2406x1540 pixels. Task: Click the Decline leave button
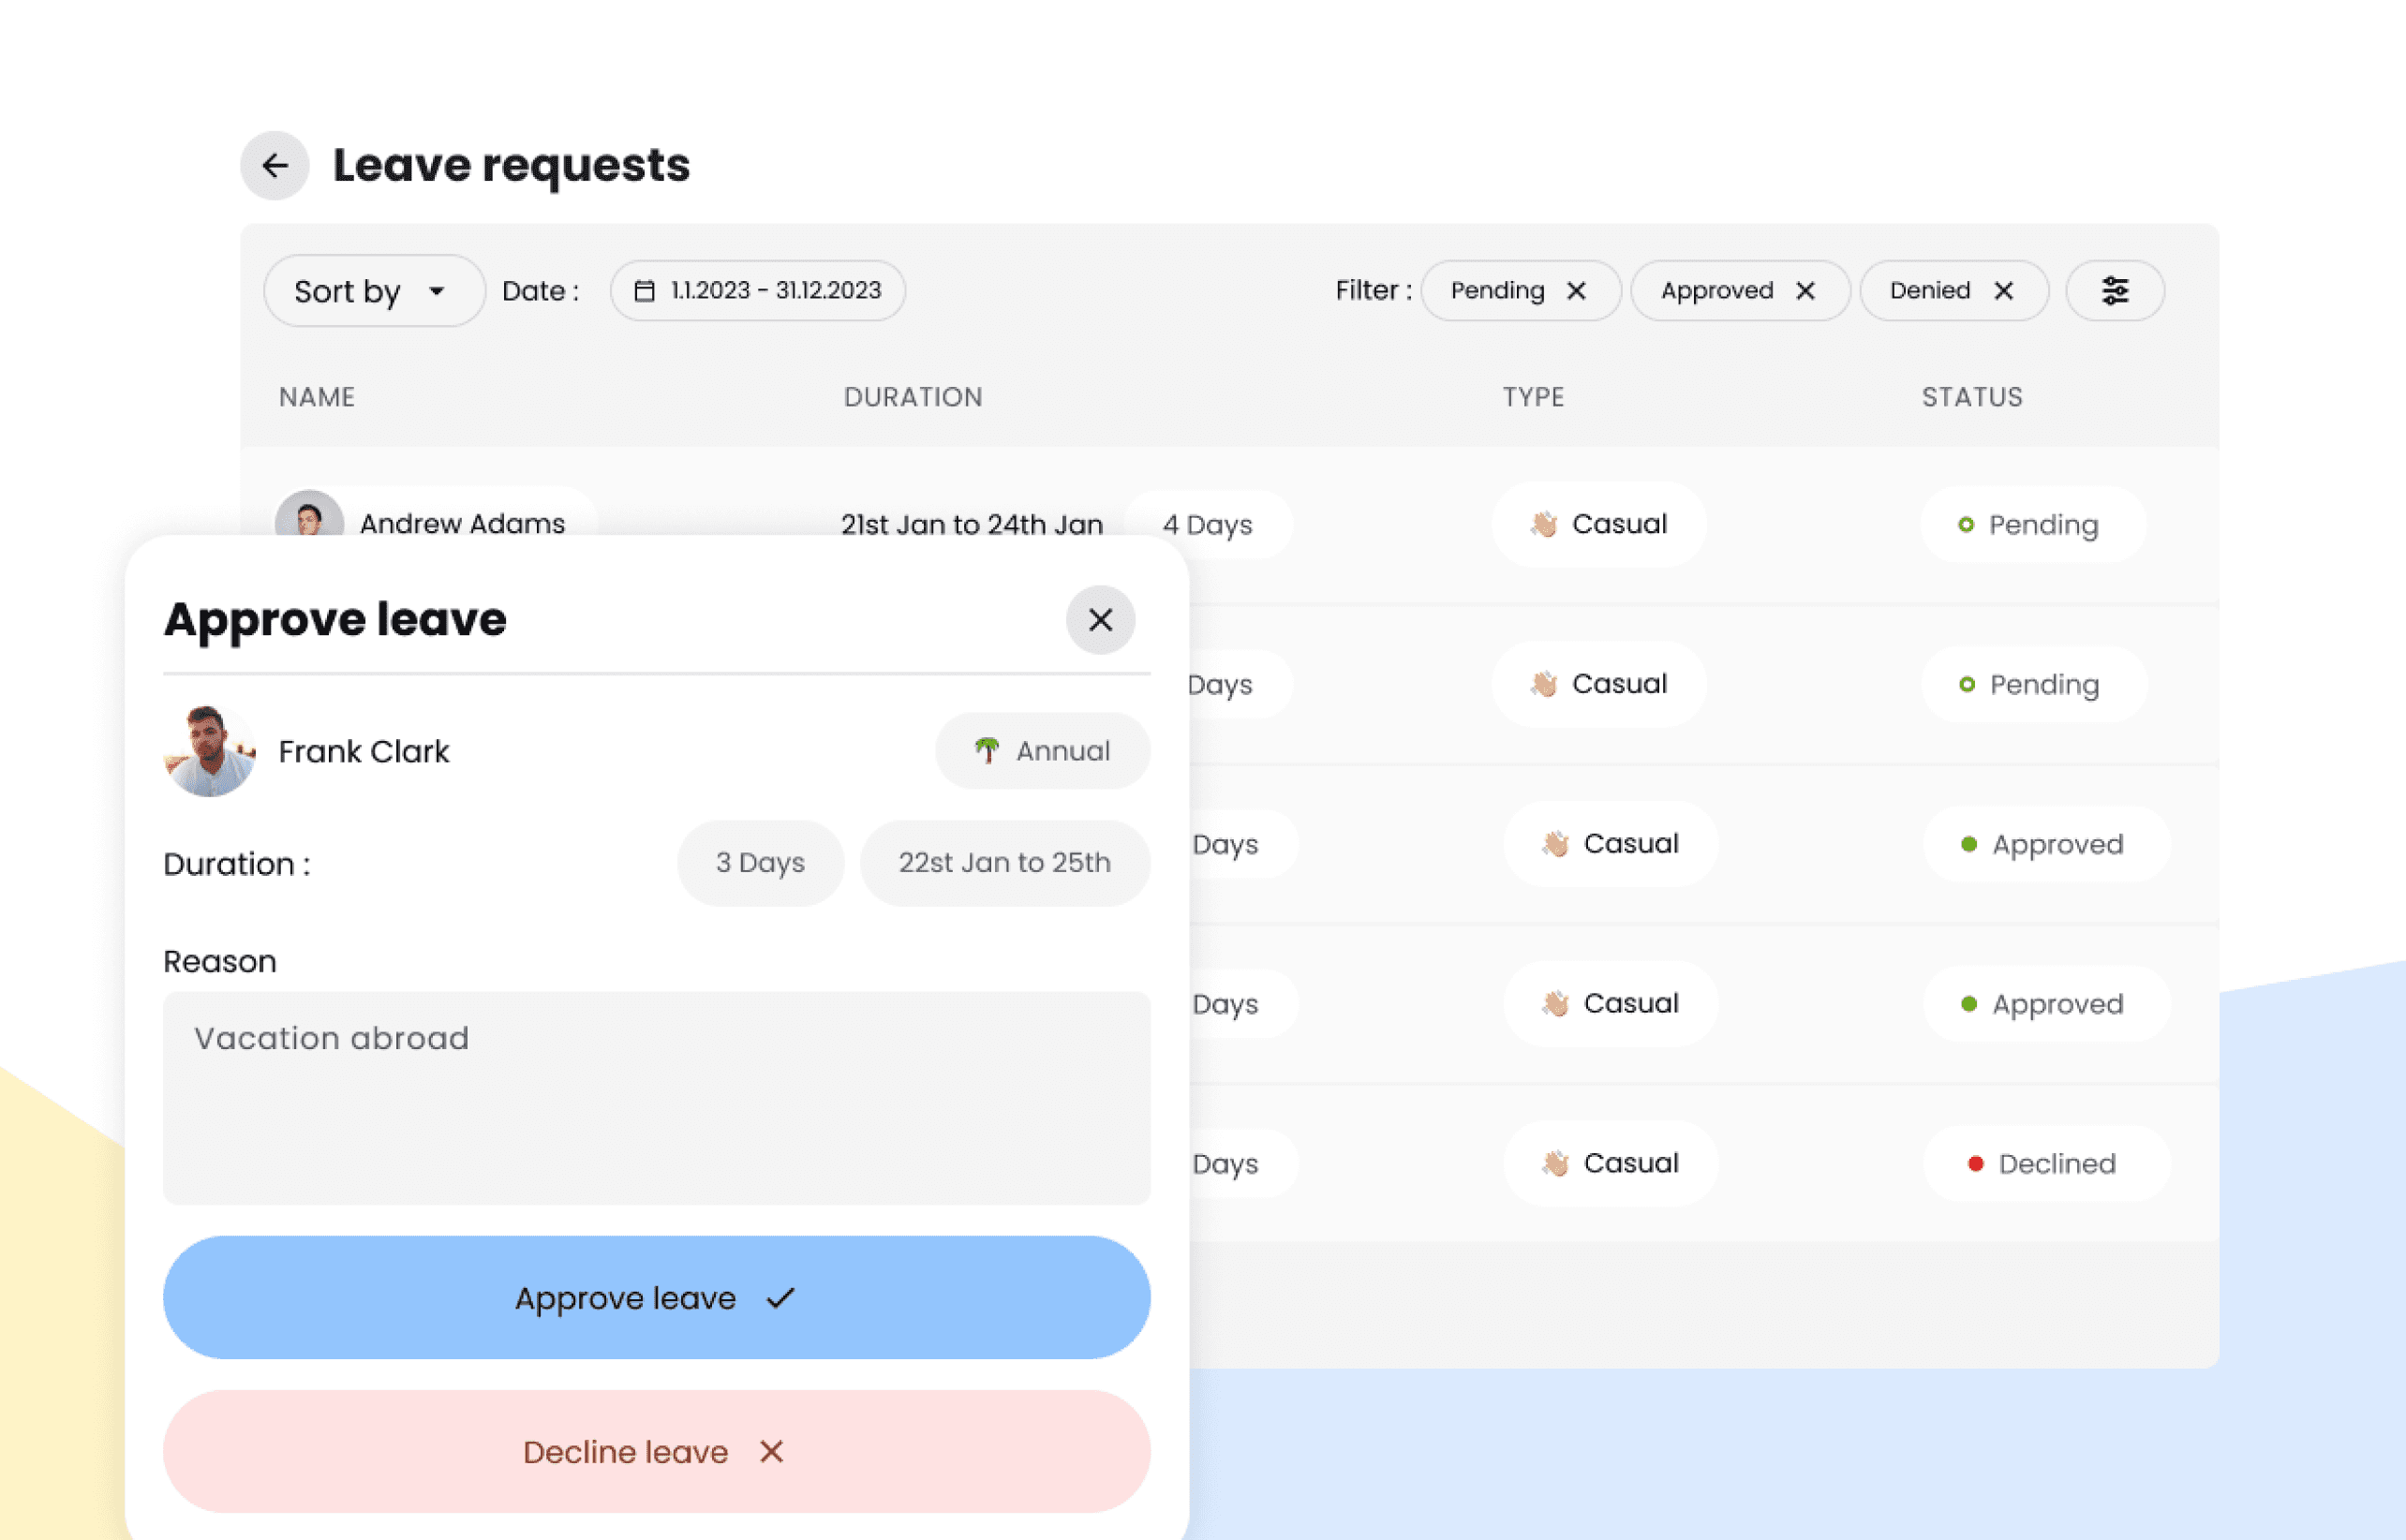[x=656, y=1451]
